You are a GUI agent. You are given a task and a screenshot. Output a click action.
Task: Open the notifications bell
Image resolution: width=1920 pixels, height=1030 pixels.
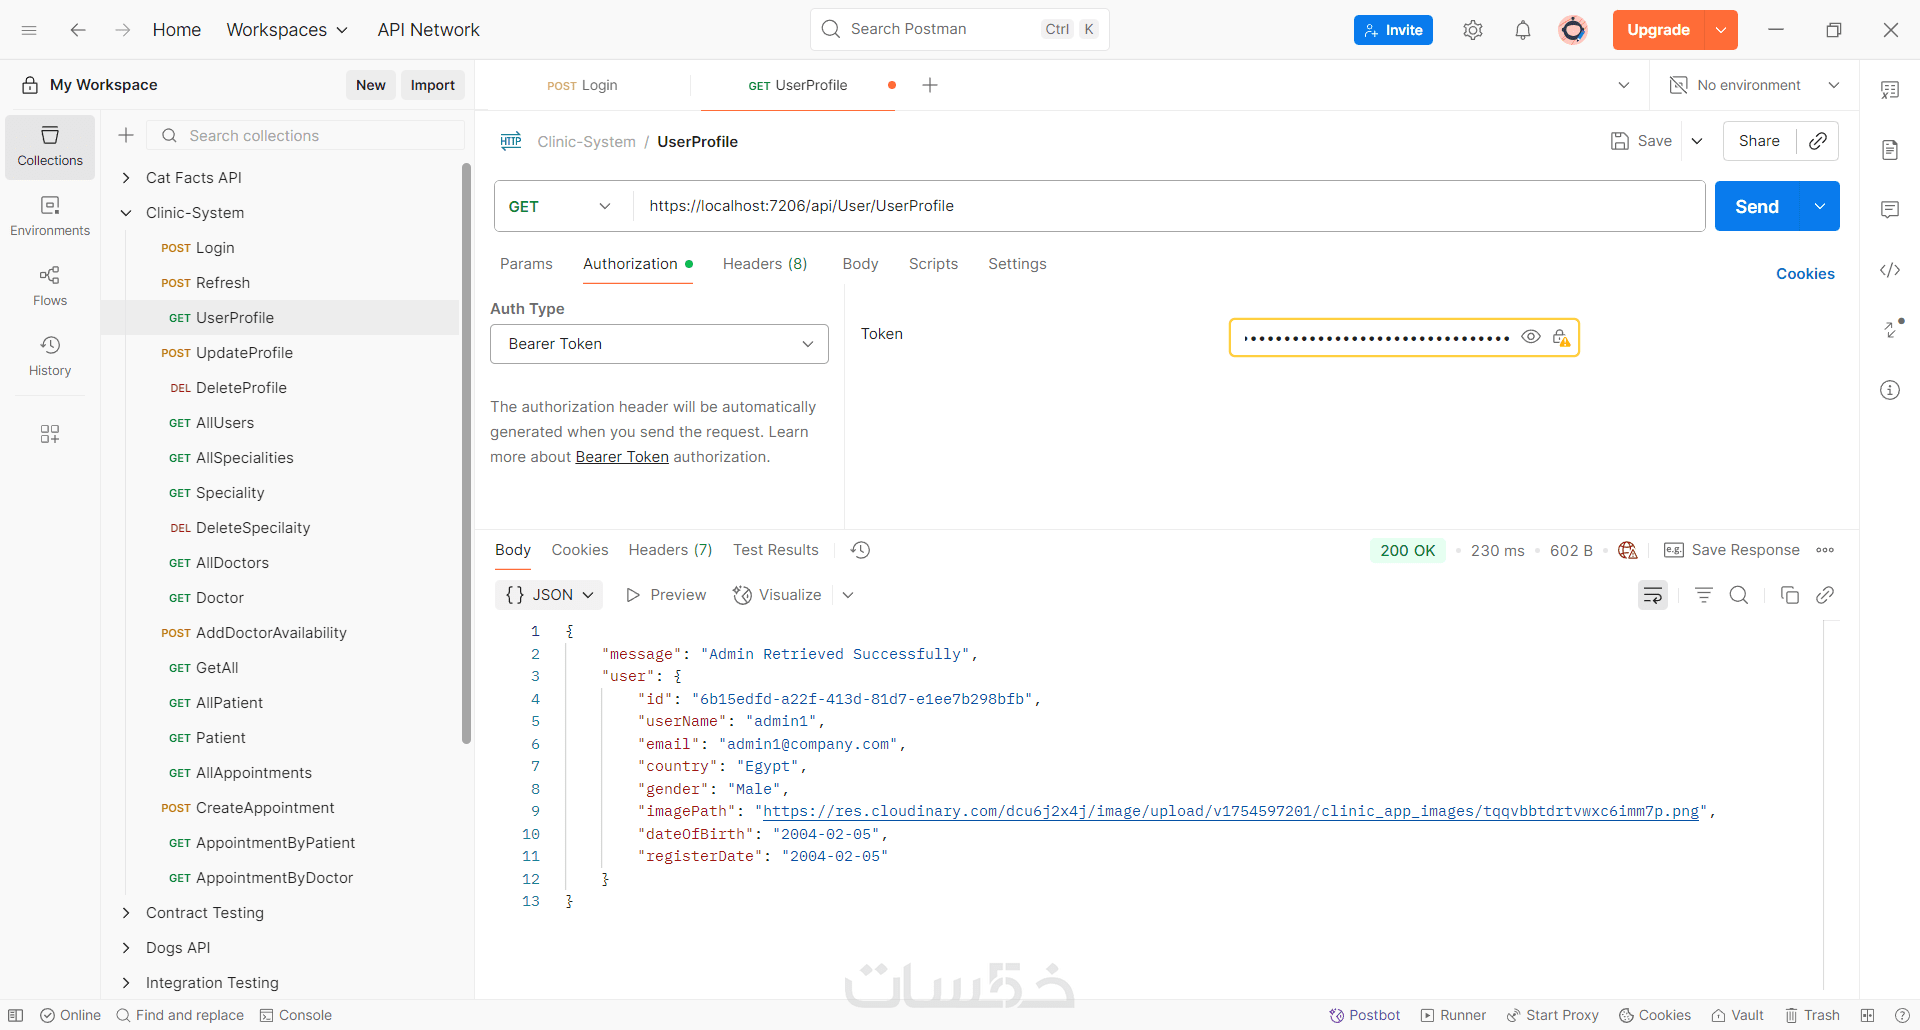(1523, 30)
